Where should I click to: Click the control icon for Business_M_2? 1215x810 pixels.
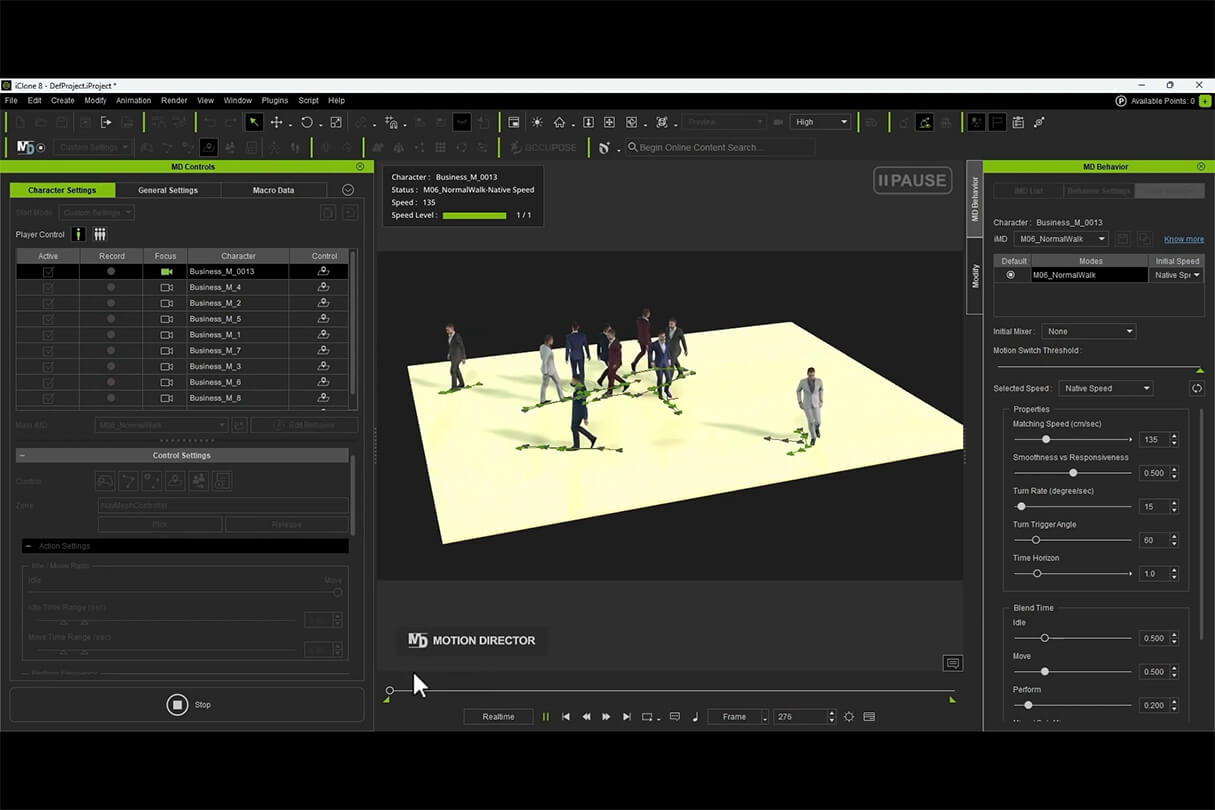(323, 303)
